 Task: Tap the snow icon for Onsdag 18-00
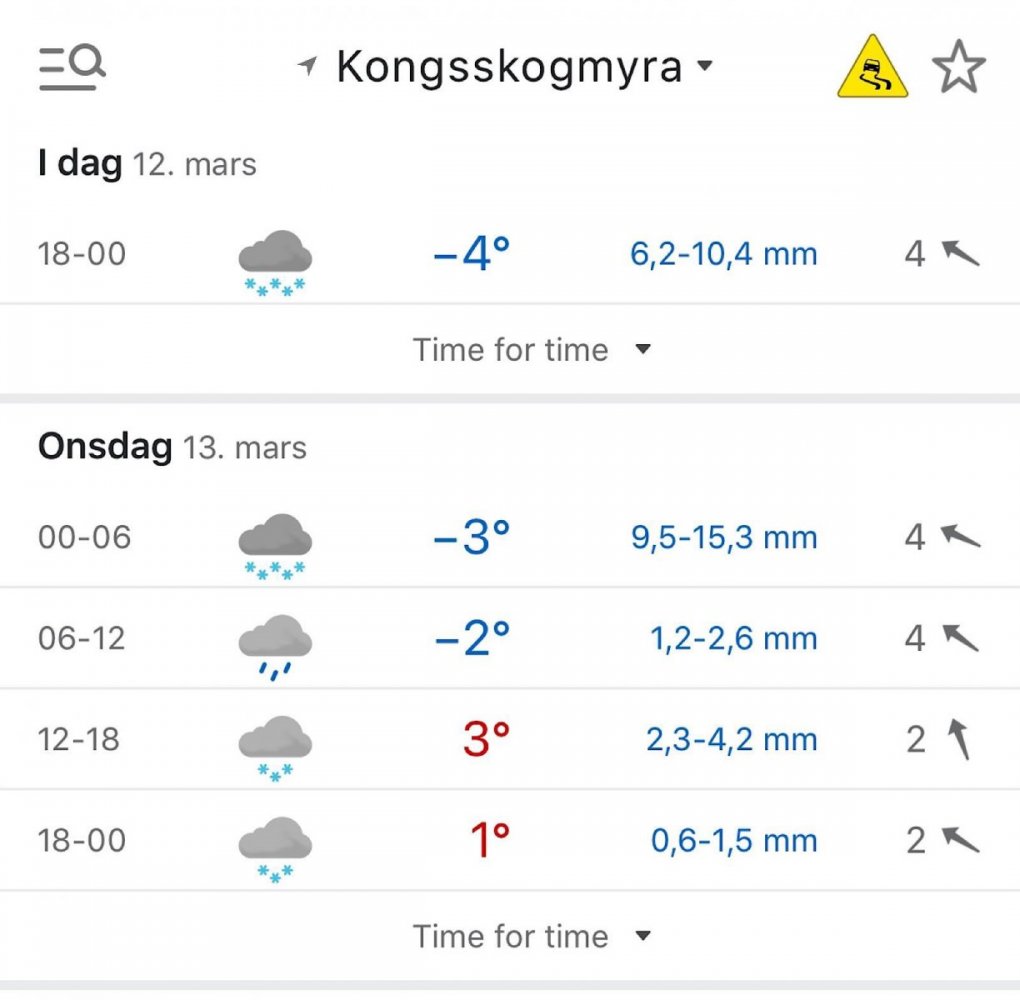point(275,848)
